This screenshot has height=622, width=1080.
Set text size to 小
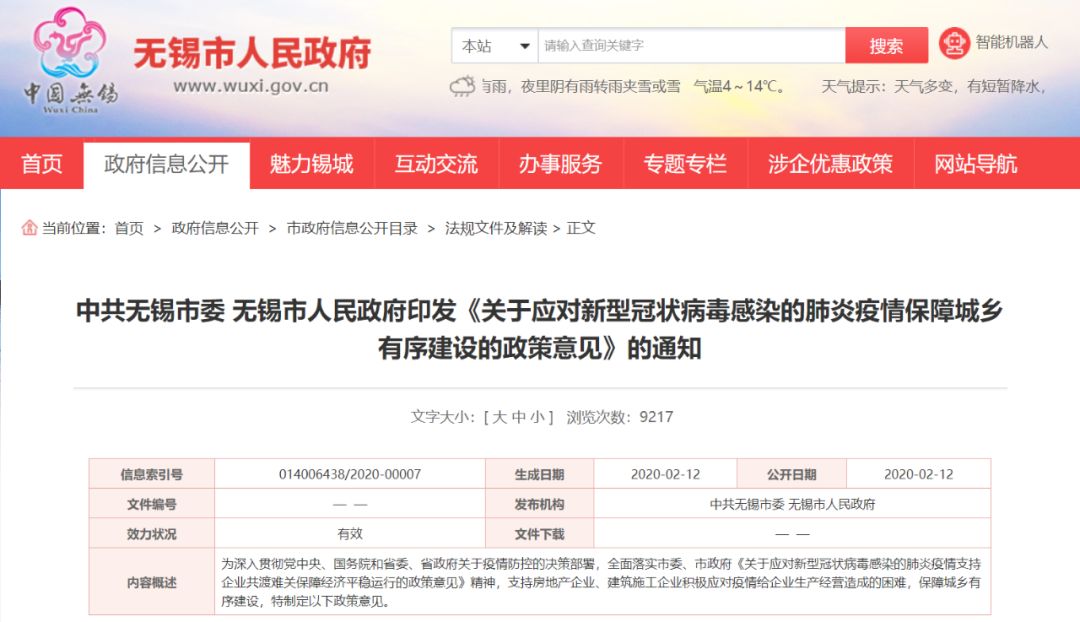pos(538,417)
